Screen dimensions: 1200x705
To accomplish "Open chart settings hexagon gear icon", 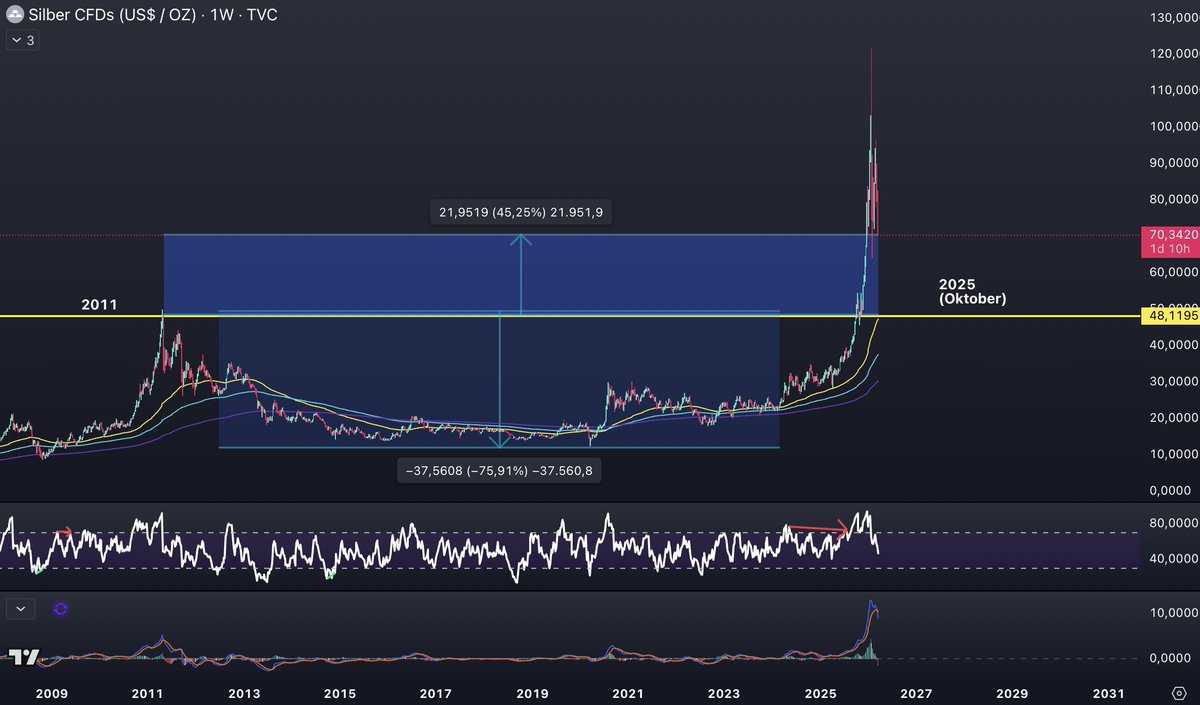I will click(1178, 693).
